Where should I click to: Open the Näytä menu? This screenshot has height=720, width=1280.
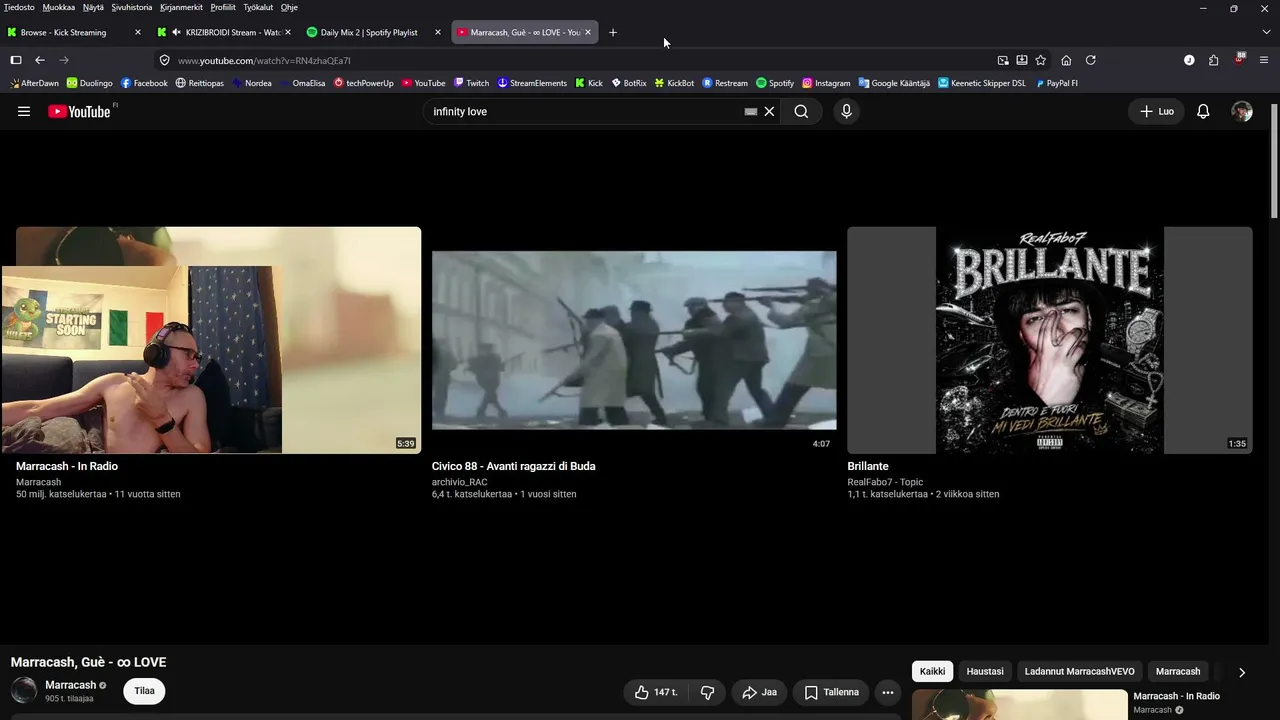[x=93, y=7]
